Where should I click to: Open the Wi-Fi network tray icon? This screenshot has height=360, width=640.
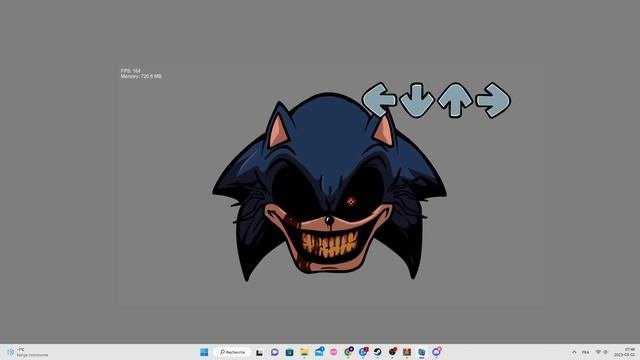pyautogui.click(x=598, y=352)
